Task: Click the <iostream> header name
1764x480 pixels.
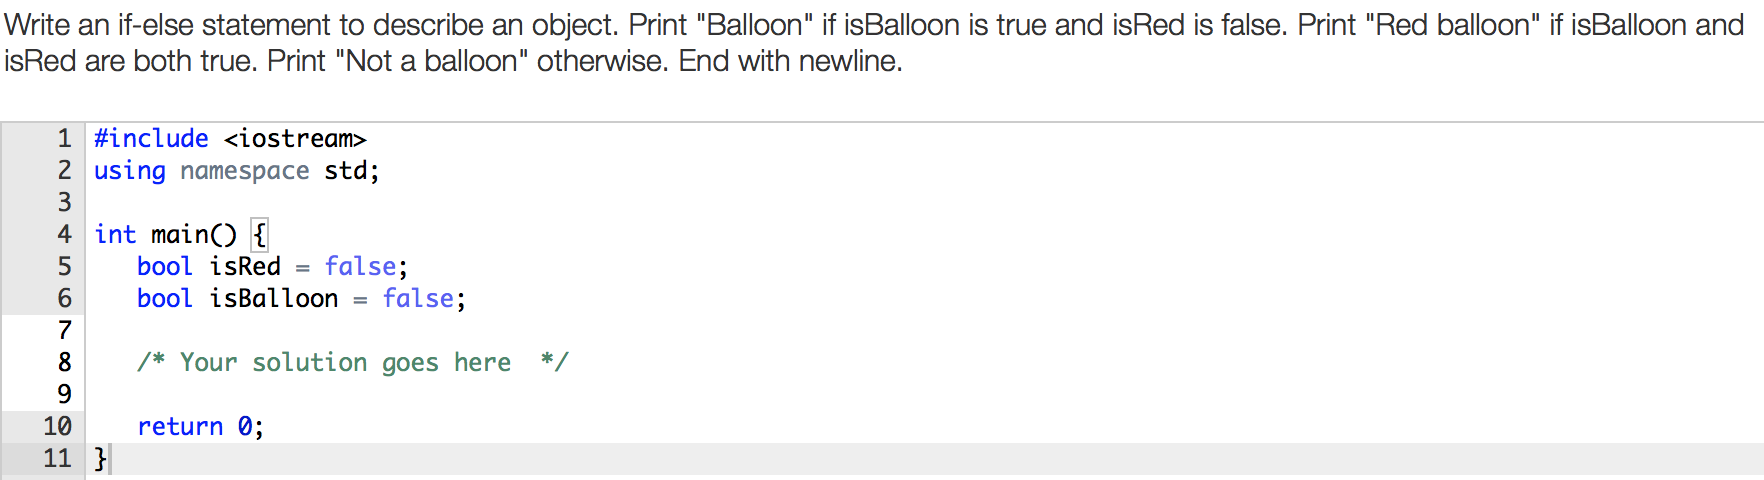Action: [x=295, y=139]
